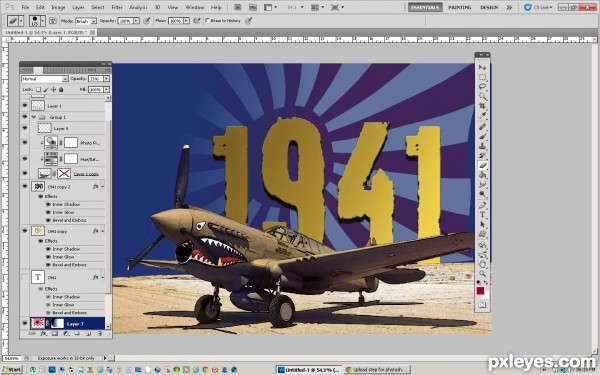Select the Type tool
Viewport: 600px width, 375px height.
point(483,215)
